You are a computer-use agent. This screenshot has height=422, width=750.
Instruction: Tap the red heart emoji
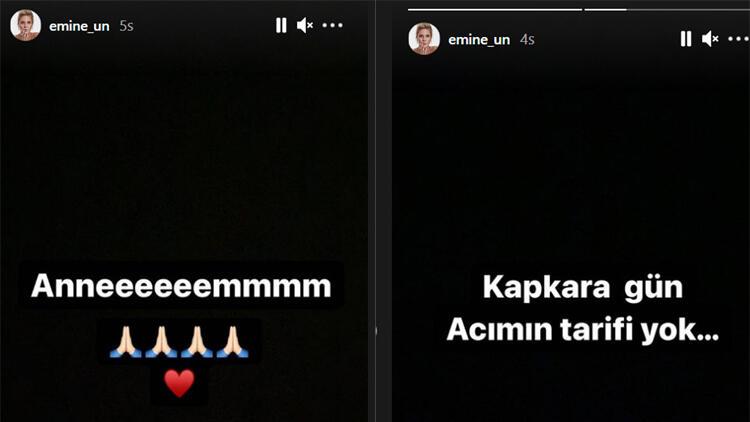point(179,384)
